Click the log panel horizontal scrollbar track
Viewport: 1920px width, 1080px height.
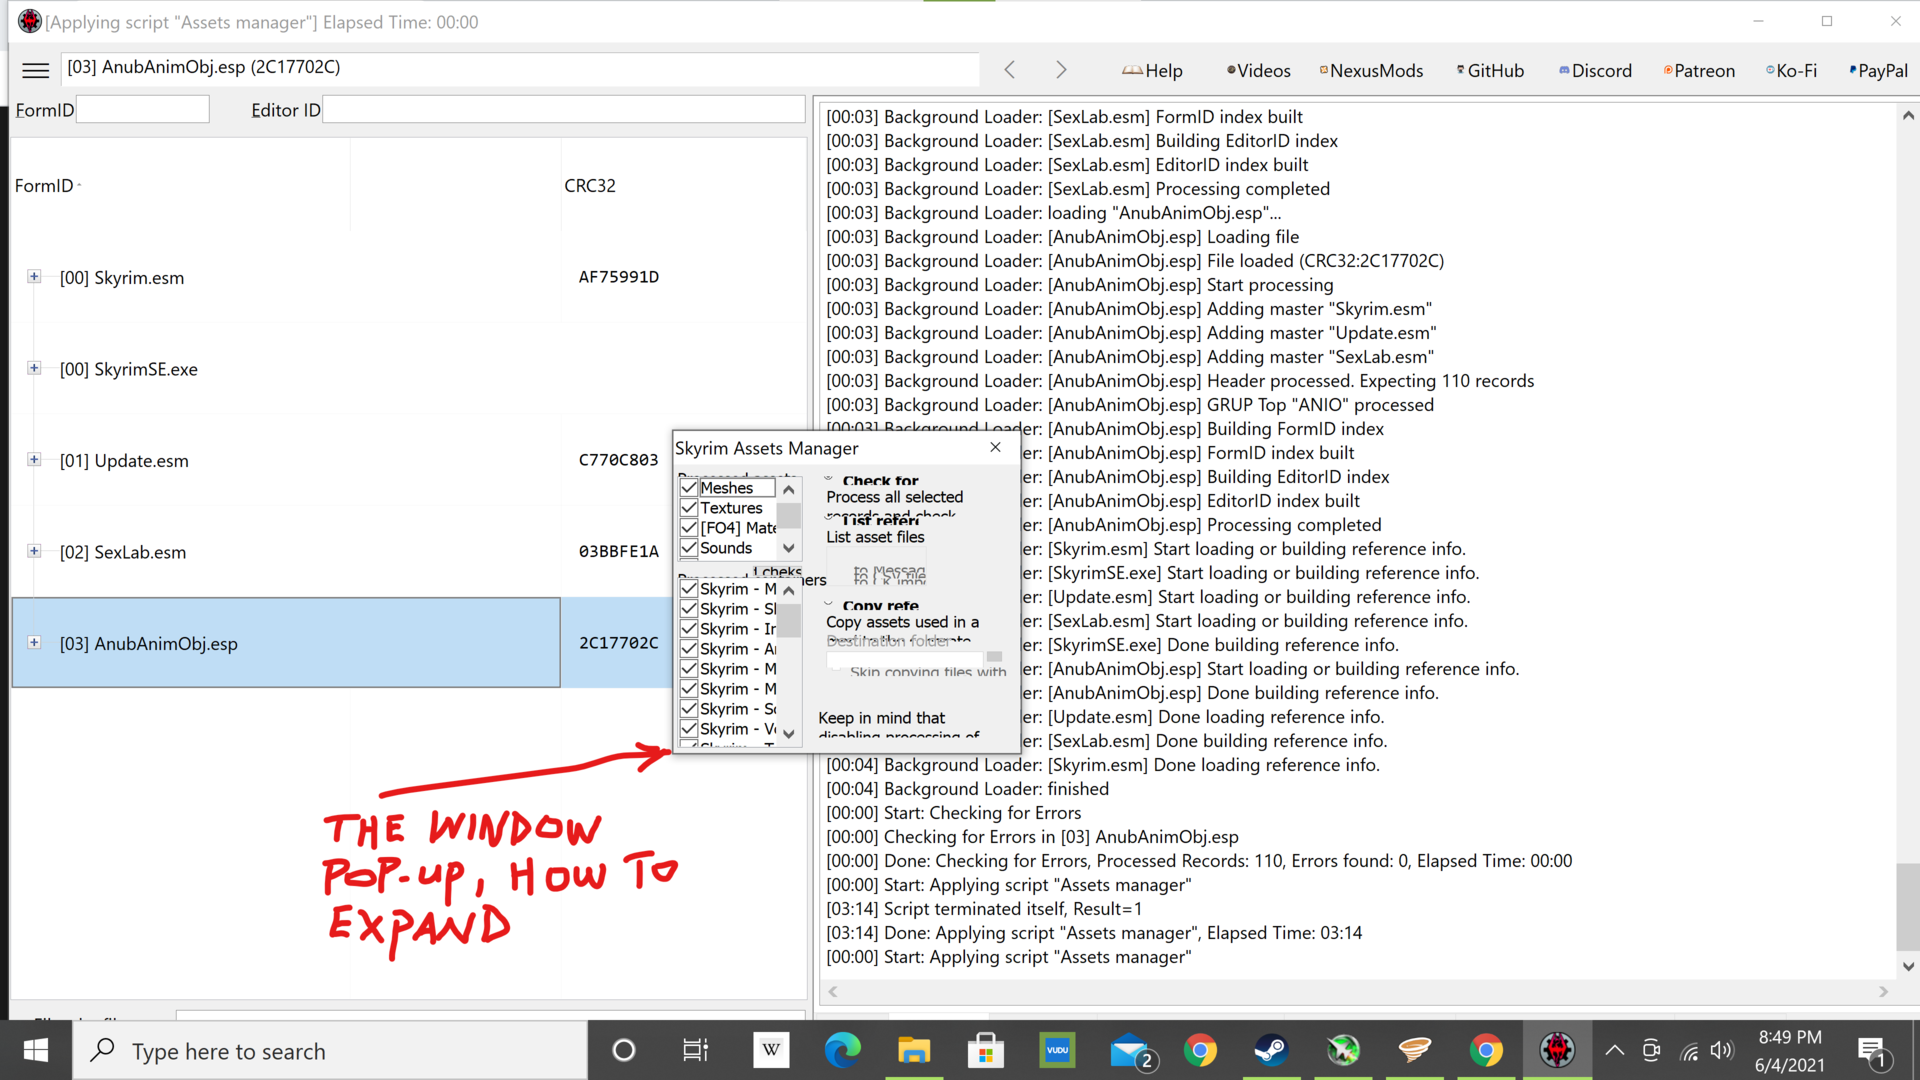(1357, 992)
